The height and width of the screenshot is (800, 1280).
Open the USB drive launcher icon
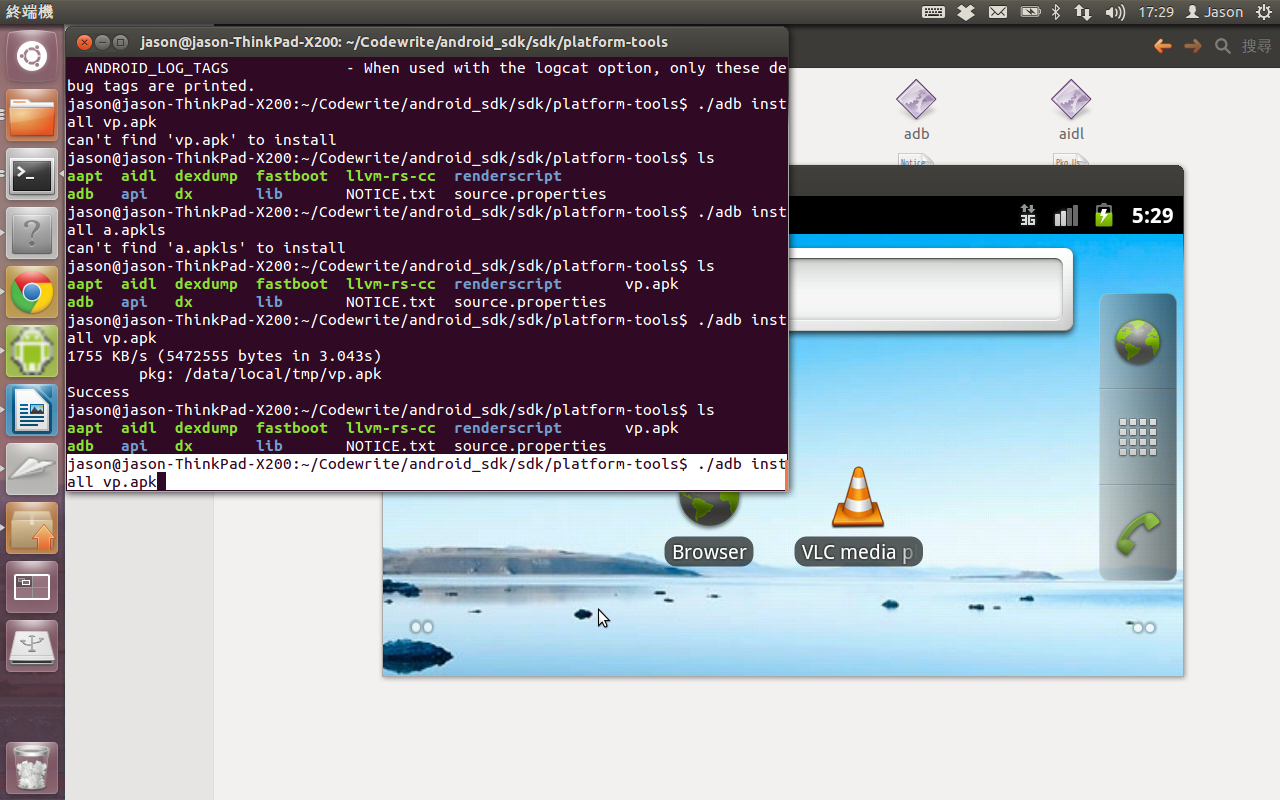[32, 646]
